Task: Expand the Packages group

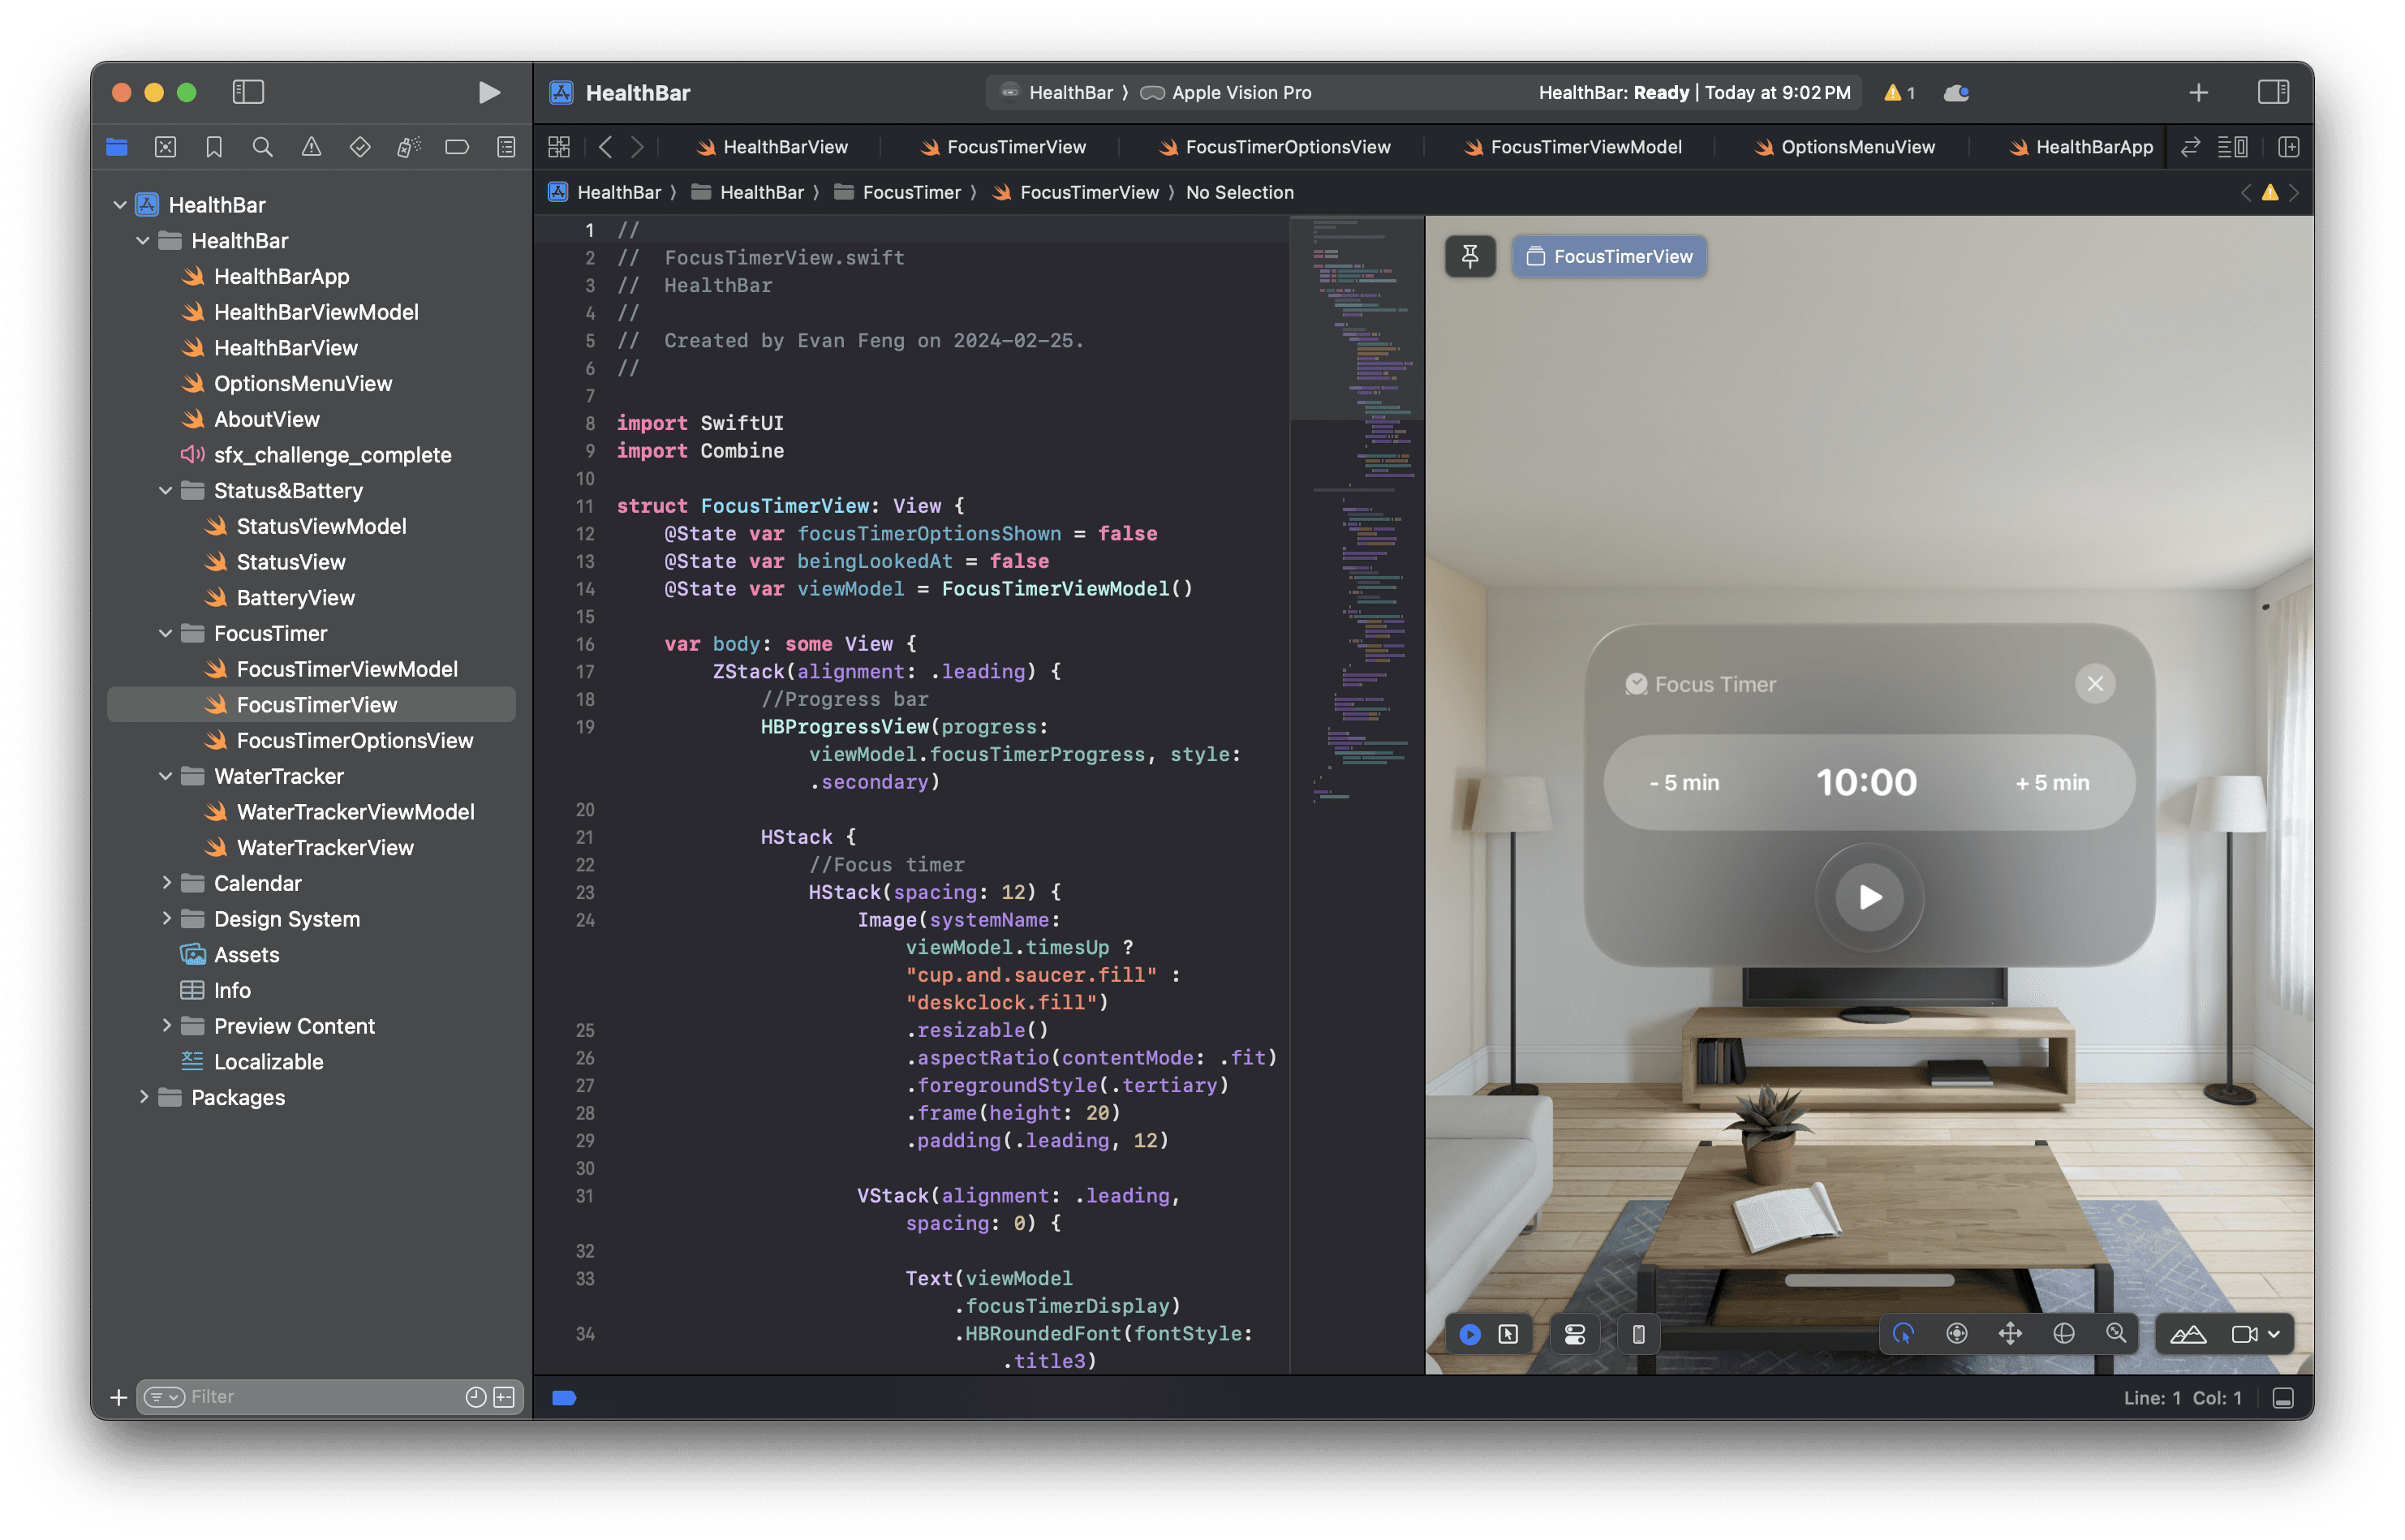Action: coord(144,1097)
